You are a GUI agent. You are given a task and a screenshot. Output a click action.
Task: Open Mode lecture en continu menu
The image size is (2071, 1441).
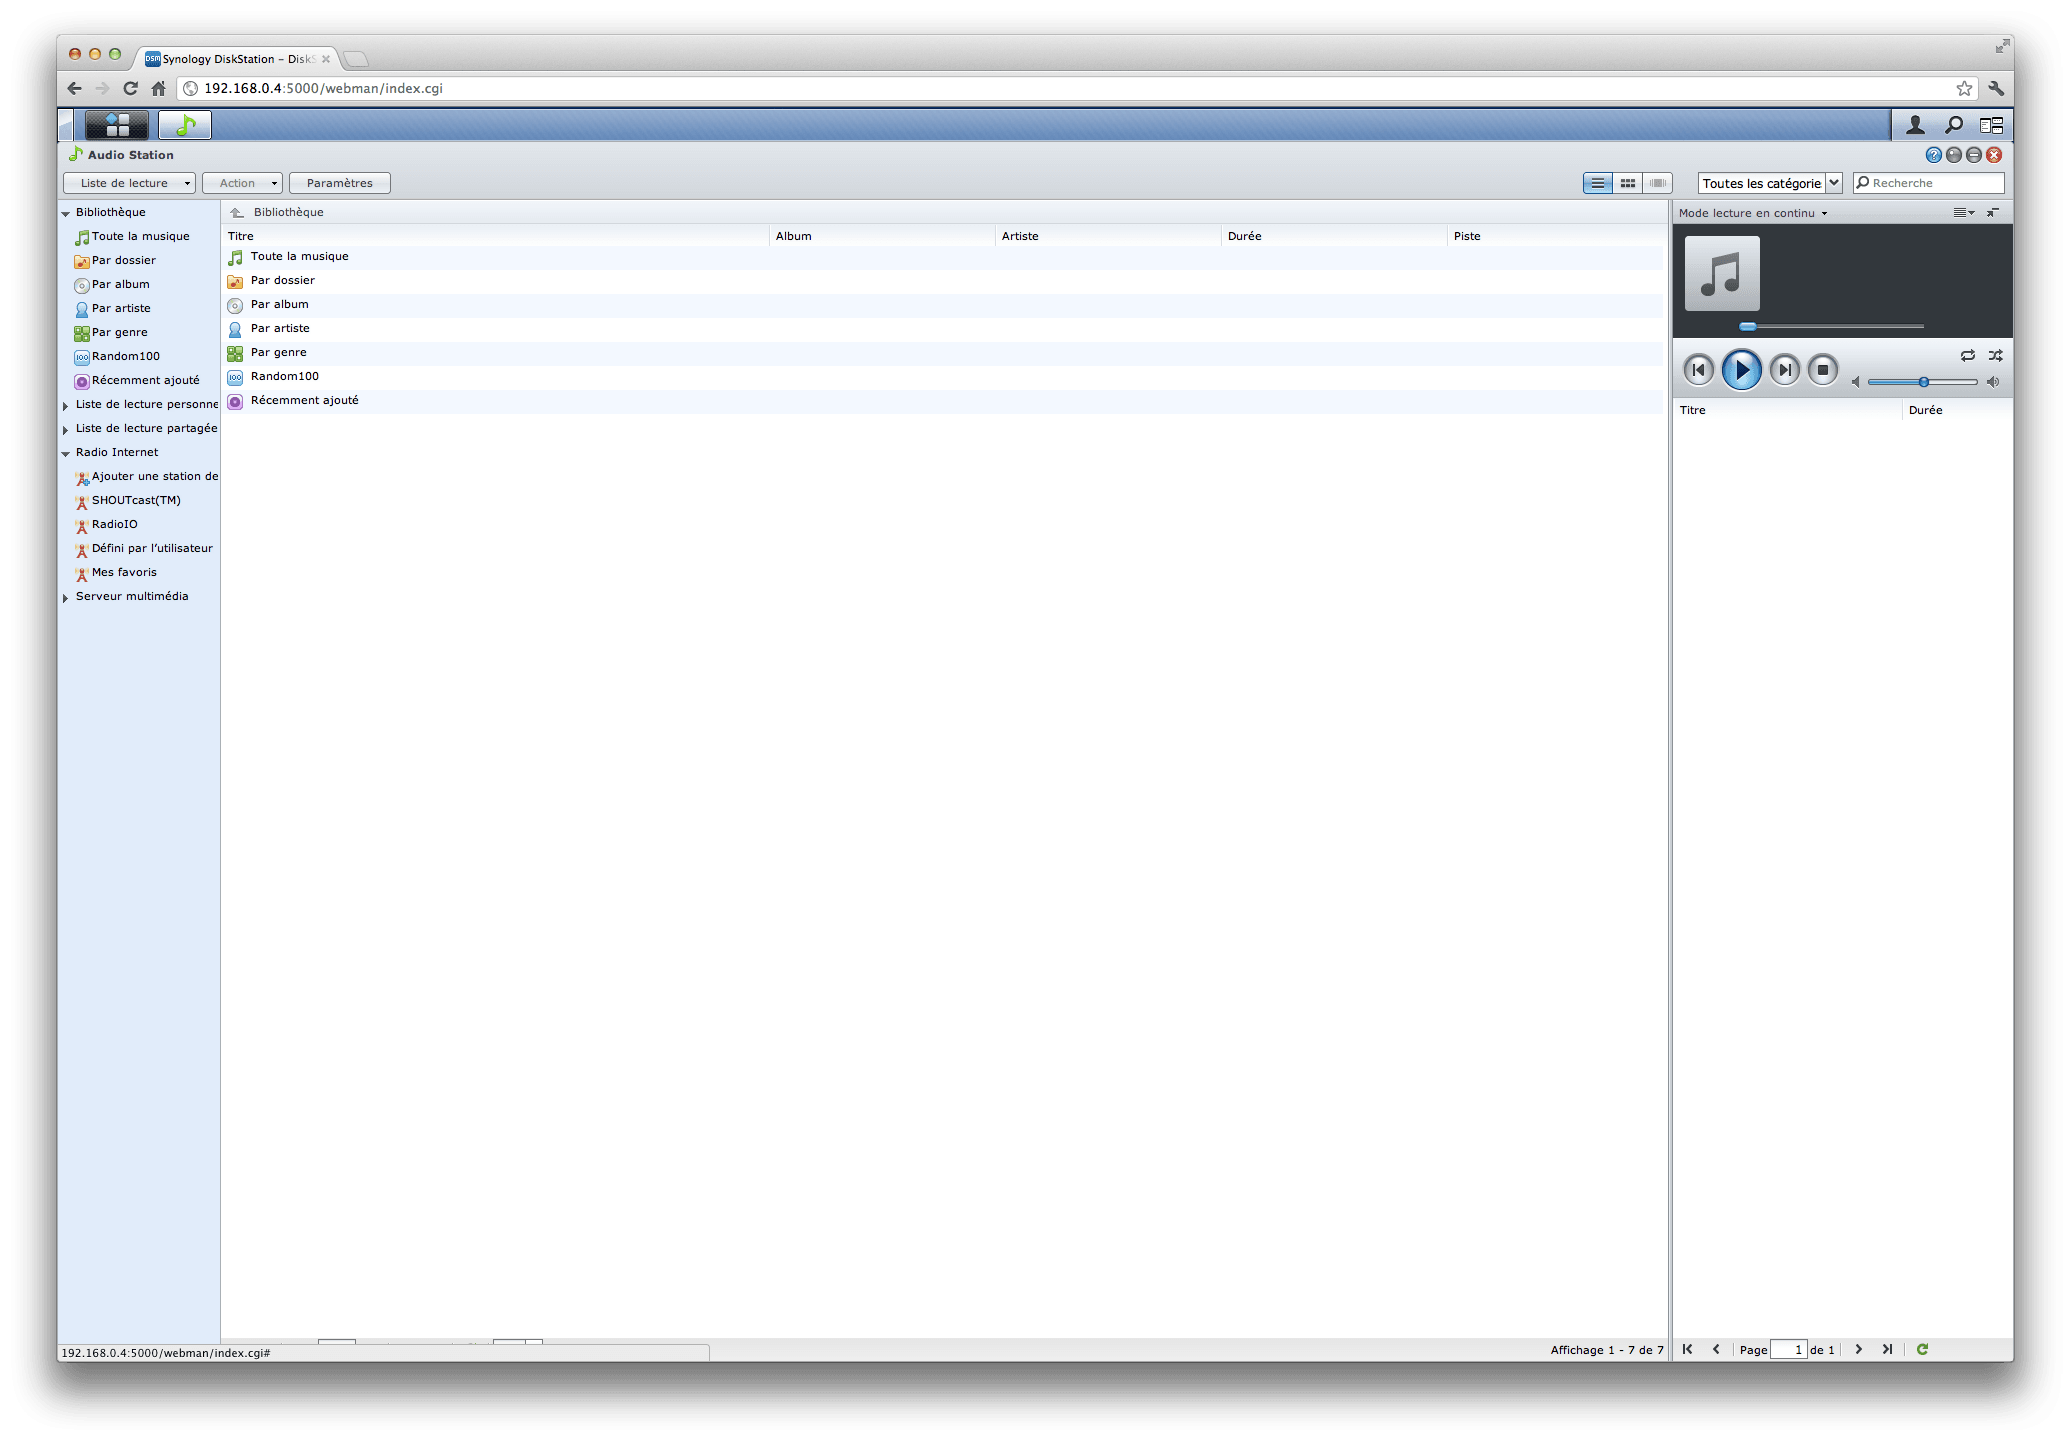pyautogui.click(x=1752, y=213)
